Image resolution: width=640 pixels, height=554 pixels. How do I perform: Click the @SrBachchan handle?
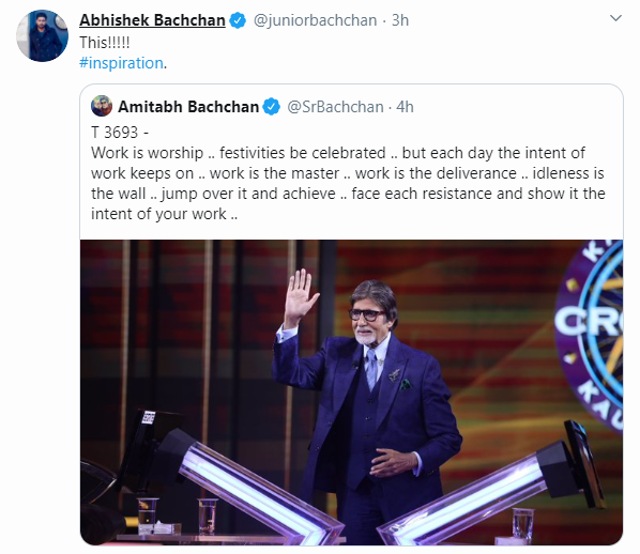point(336,107)
